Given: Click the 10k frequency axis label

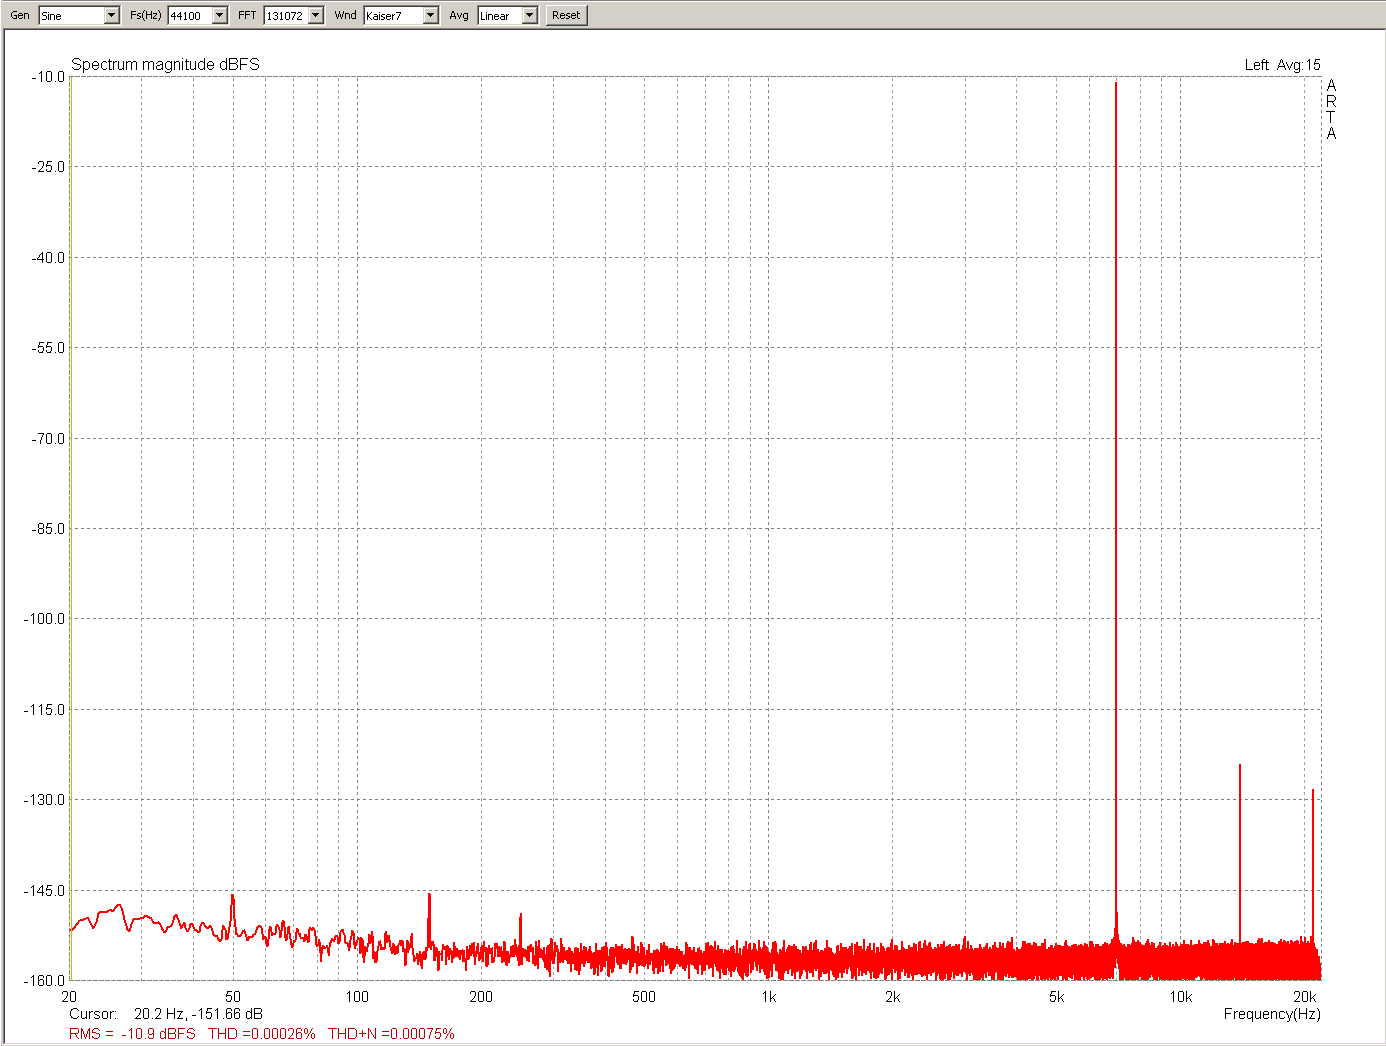Looking at the screenshot, I should [1181, 997].
